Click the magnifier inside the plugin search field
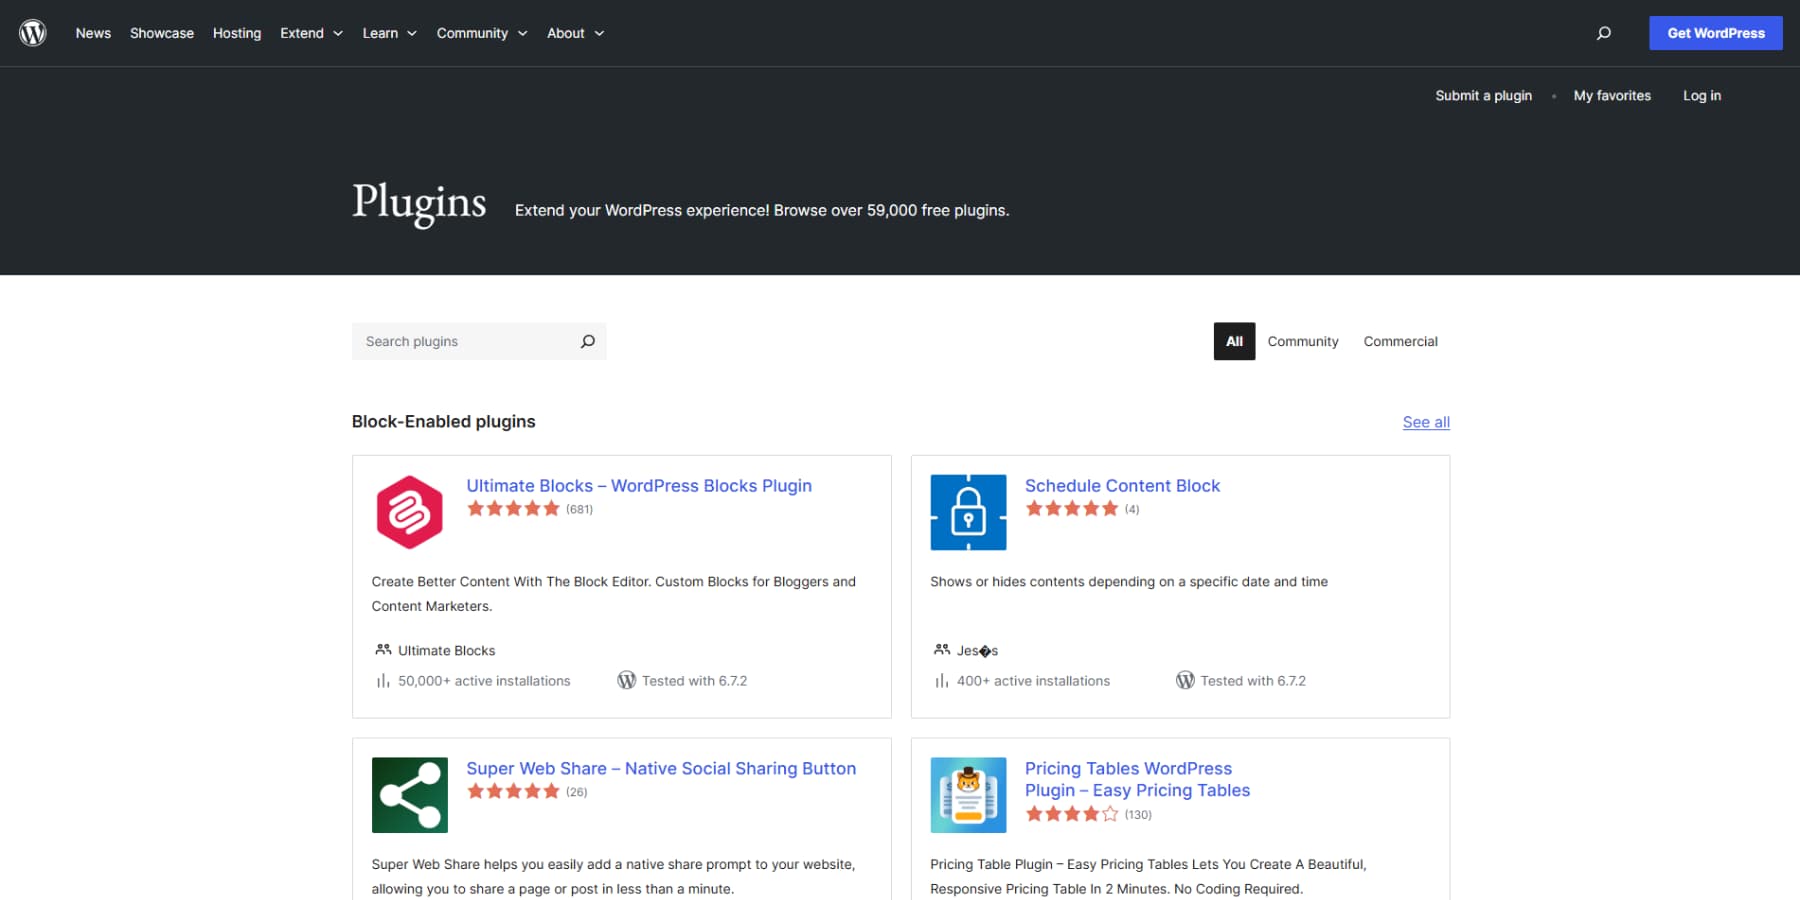The width and height of the screenshot is (1800, 900). pyautogui.click(x=588, y=341)
